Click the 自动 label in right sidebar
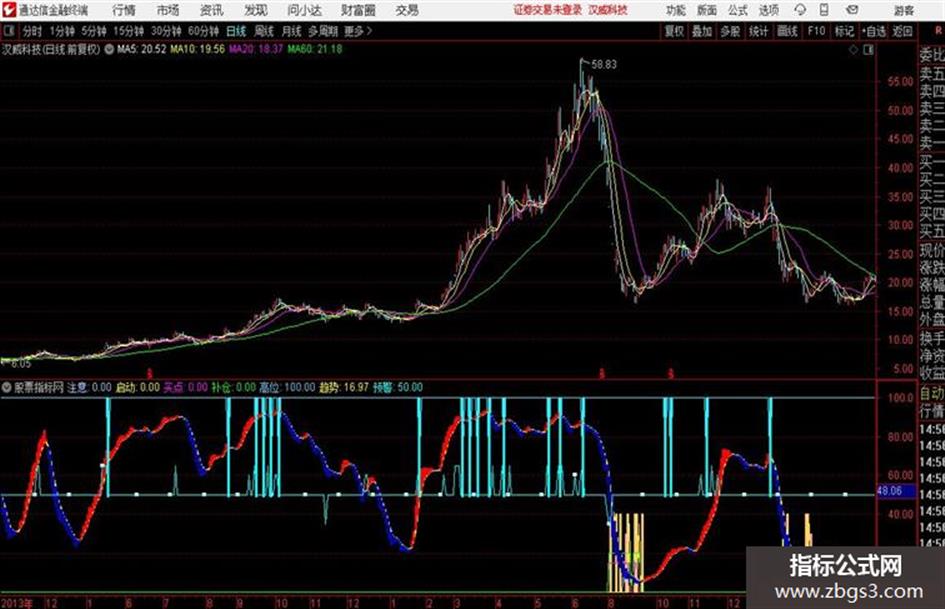 tap(932, 394)
